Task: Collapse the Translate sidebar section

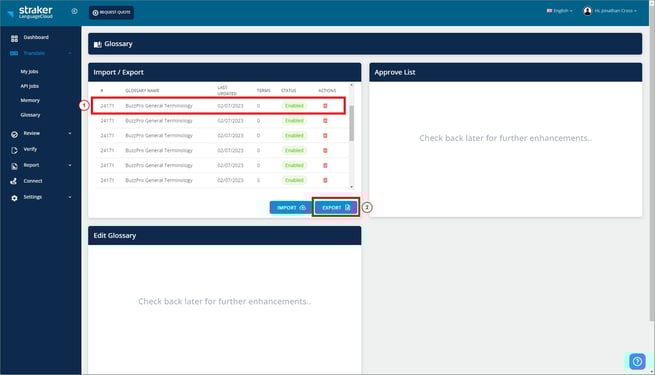Action: coord(70,53)
